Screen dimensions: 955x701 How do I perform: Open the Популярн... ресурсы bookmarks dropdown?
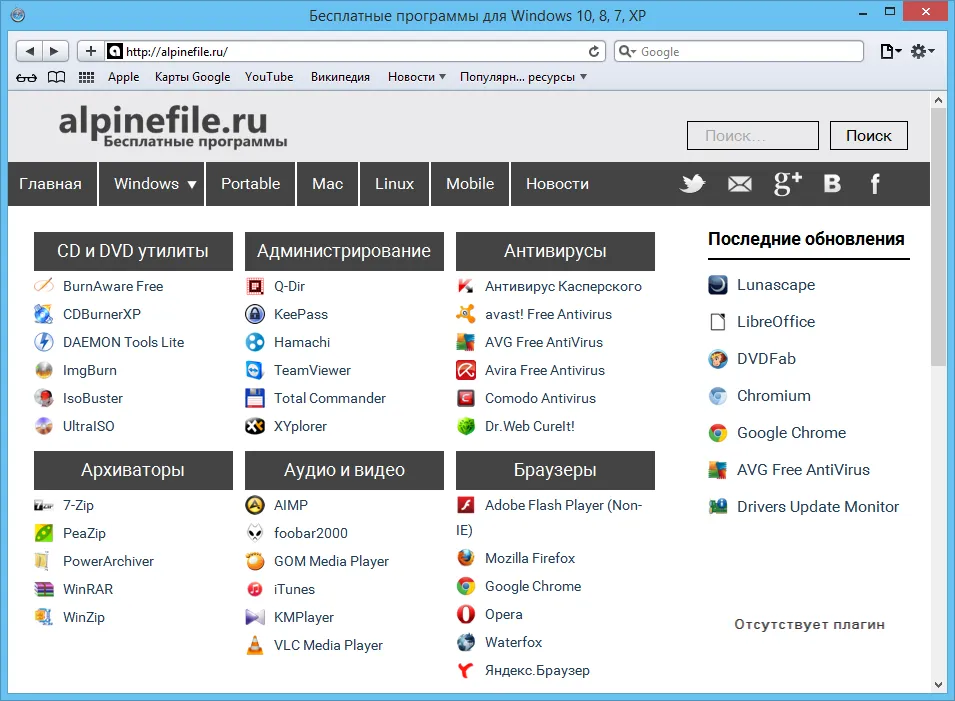pos(523,77)
